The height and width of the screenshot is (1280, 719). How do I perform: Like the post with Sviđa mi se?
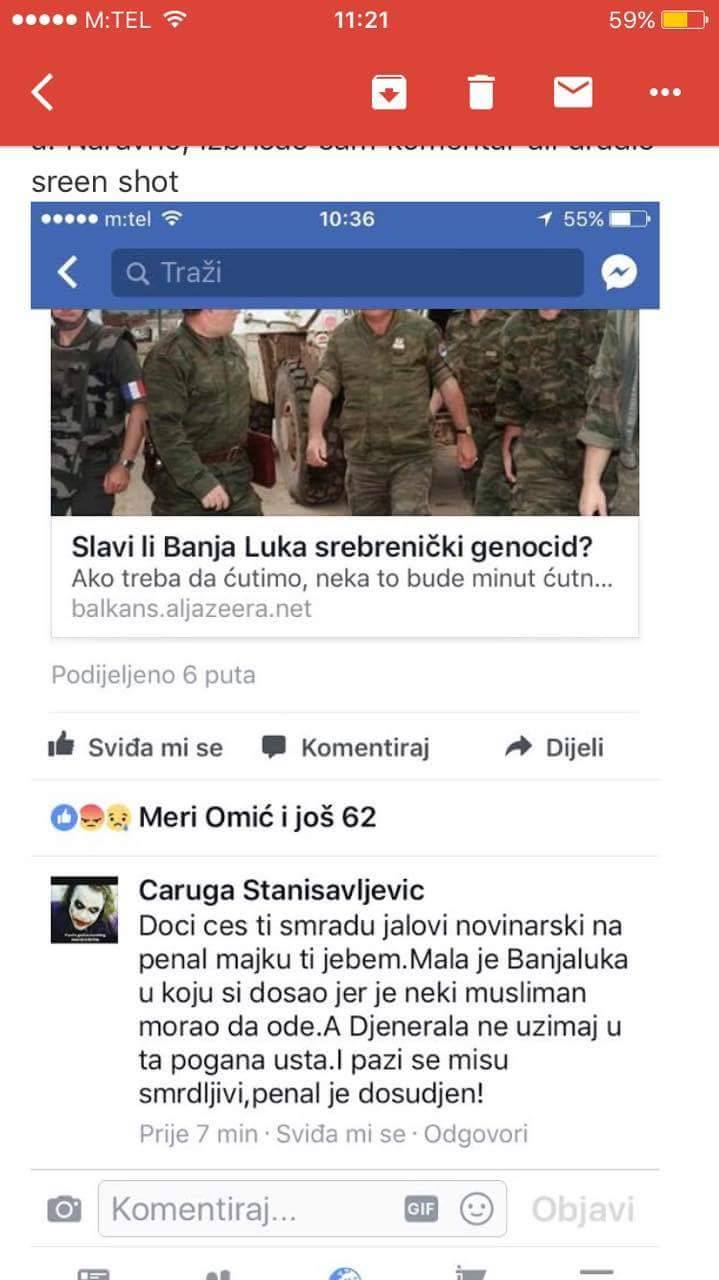tap(136, 747)
